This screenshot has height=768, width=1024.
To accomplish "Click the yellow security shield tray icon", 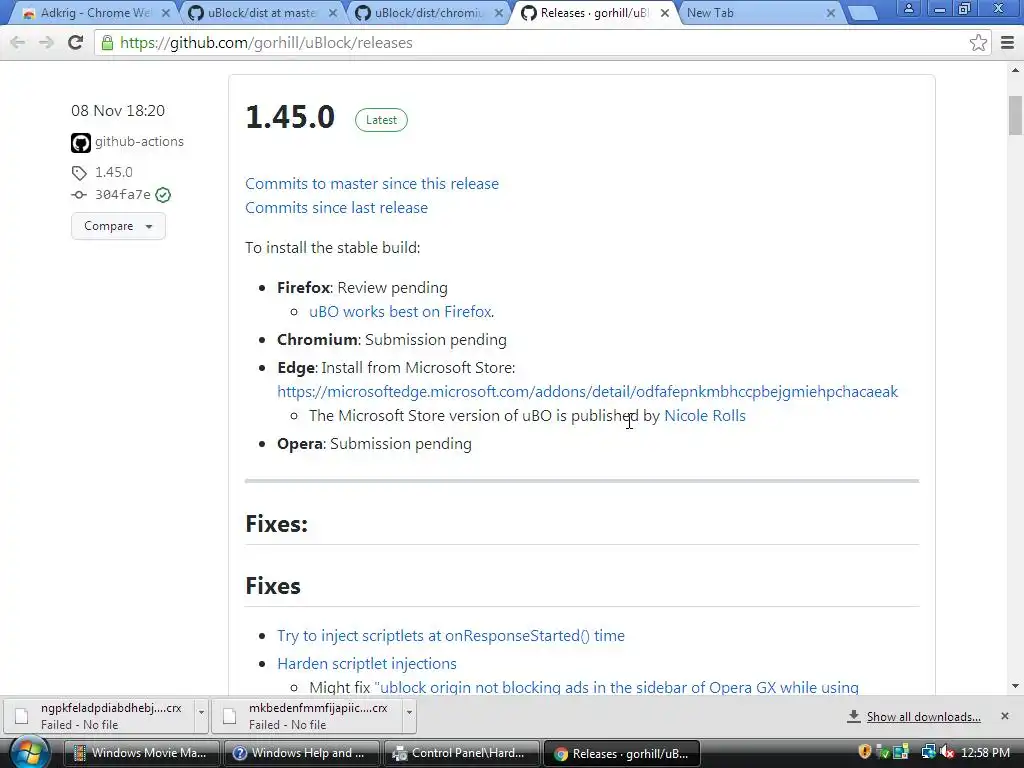I will point(865,752).
